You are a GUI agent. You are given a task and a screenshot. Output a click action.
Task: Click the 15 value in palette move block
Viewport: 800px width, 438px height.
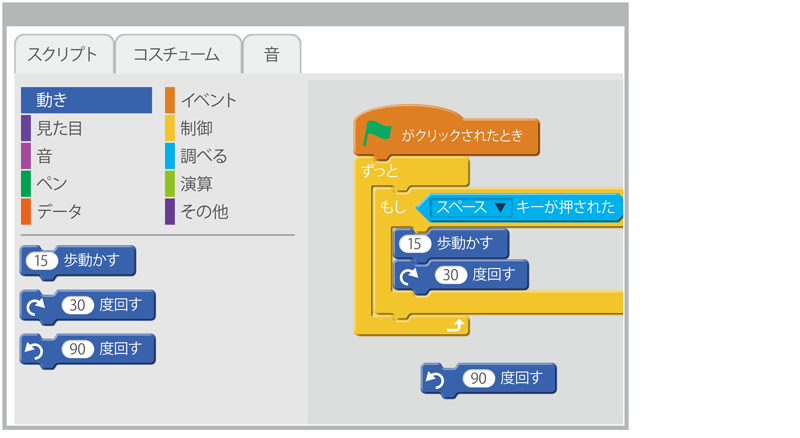[41, 261]
